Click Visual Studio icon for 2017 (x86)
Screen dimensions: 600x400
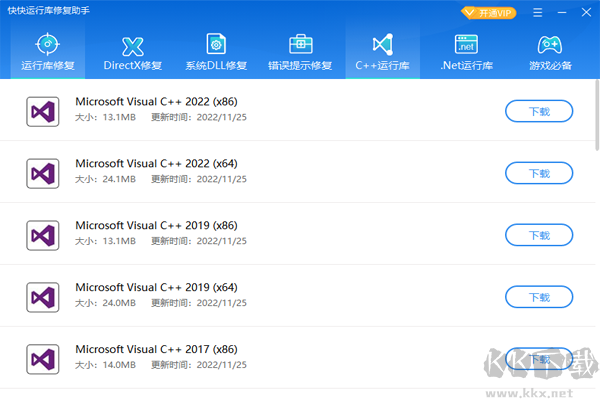click(x=42, y=359)
